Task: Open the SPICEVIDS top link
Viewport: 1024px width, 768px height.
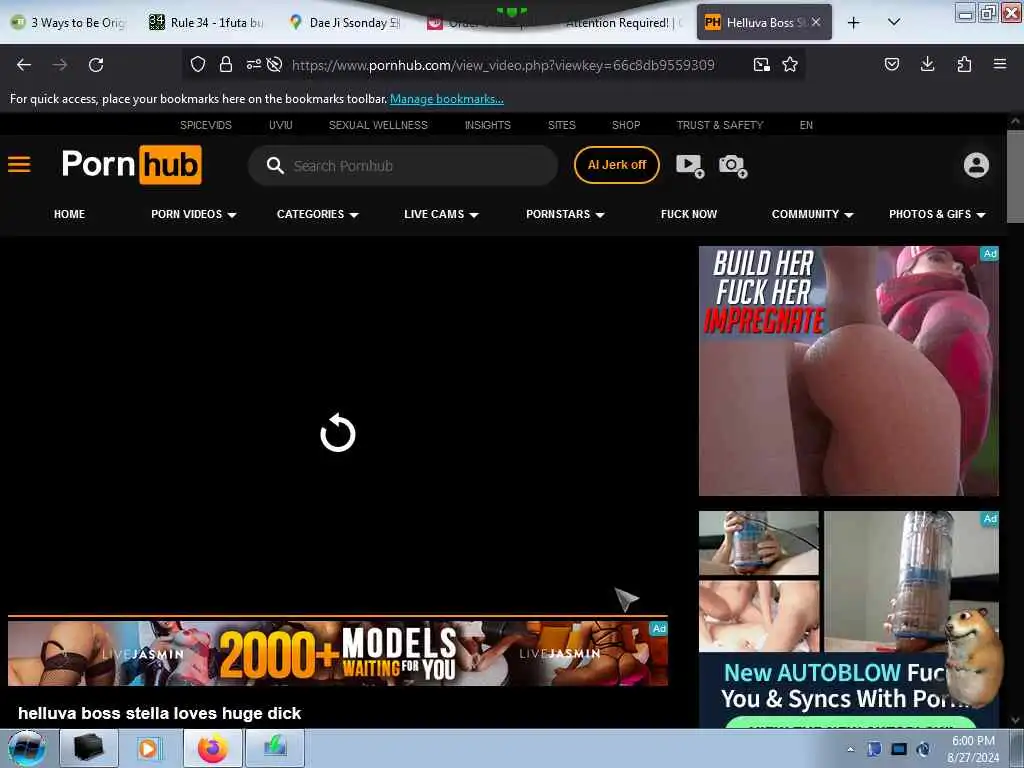Action: coord(206,125)
